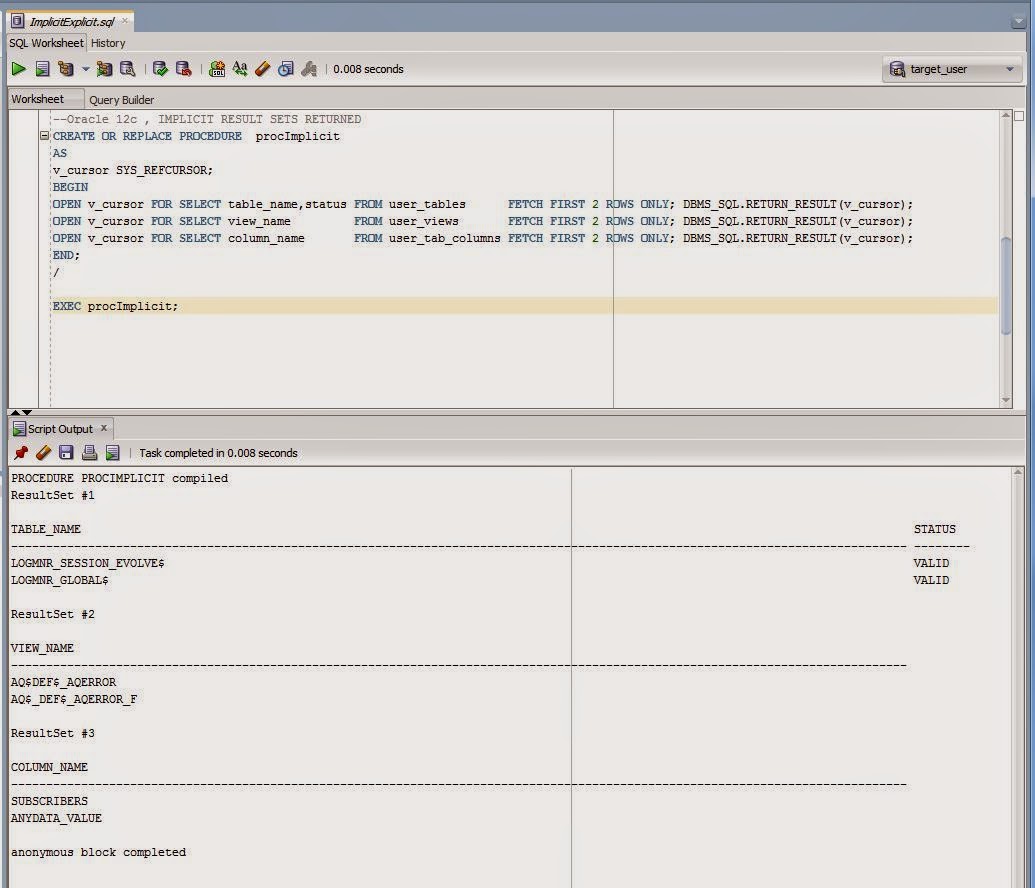Screen dimensions: 1035x888
Task: Run the worksheet script with the green arrow
Action: pyautogui.click(x=18, y=69)
